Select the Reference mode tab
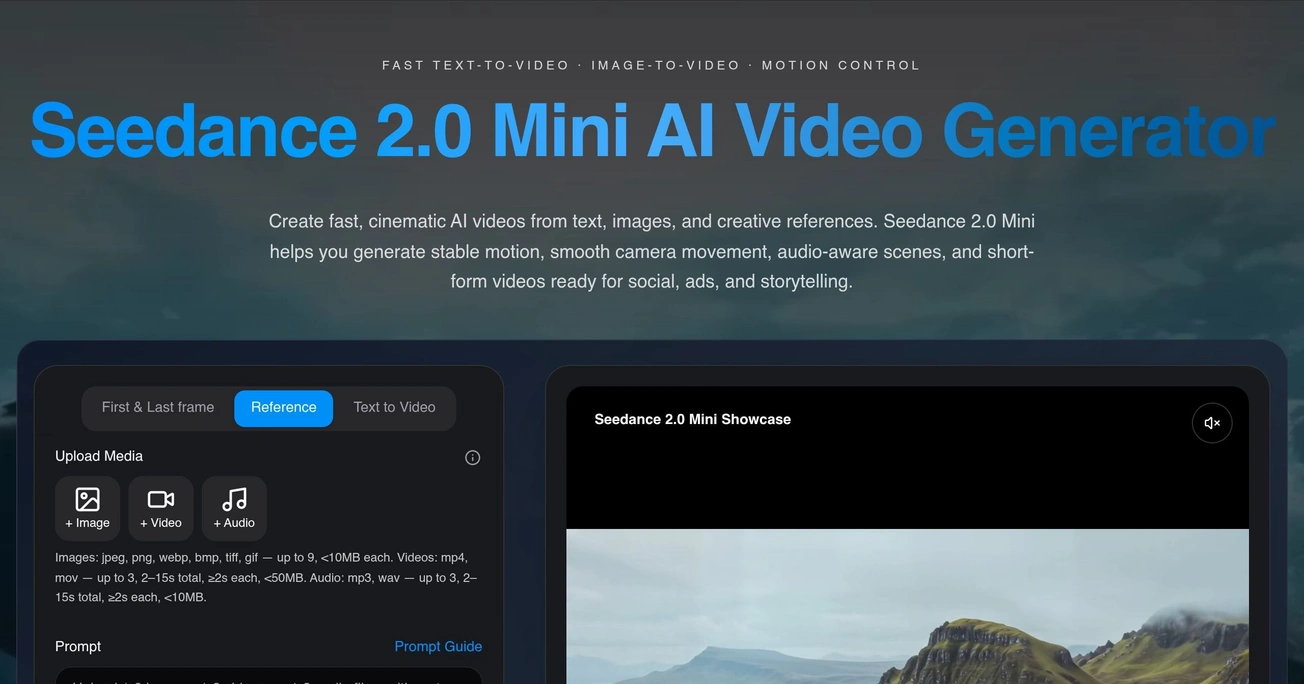 (284, 408)
